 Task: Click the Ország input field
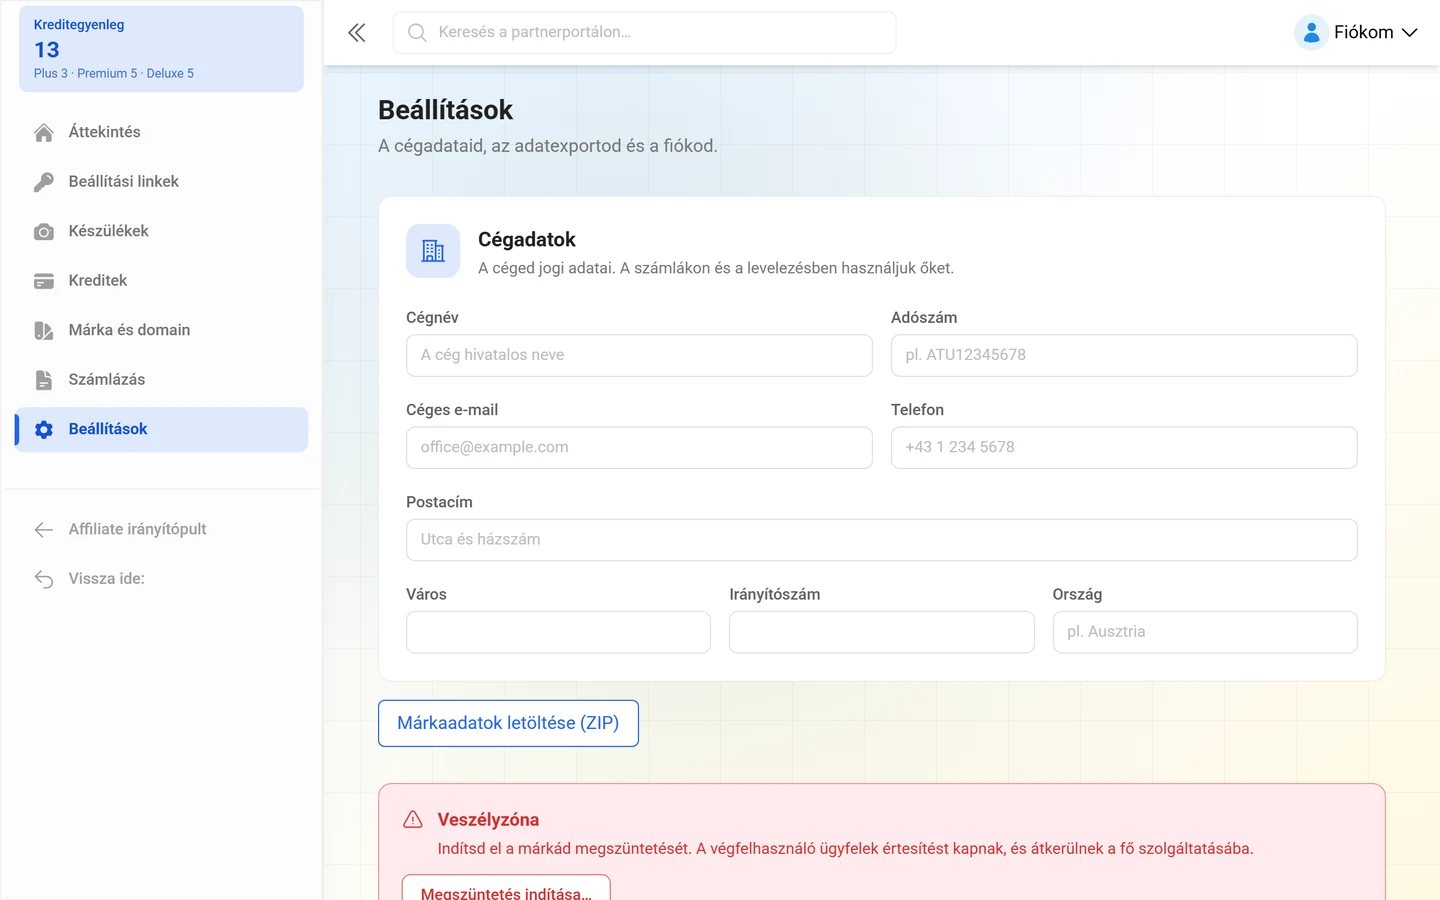[1205, 632]
